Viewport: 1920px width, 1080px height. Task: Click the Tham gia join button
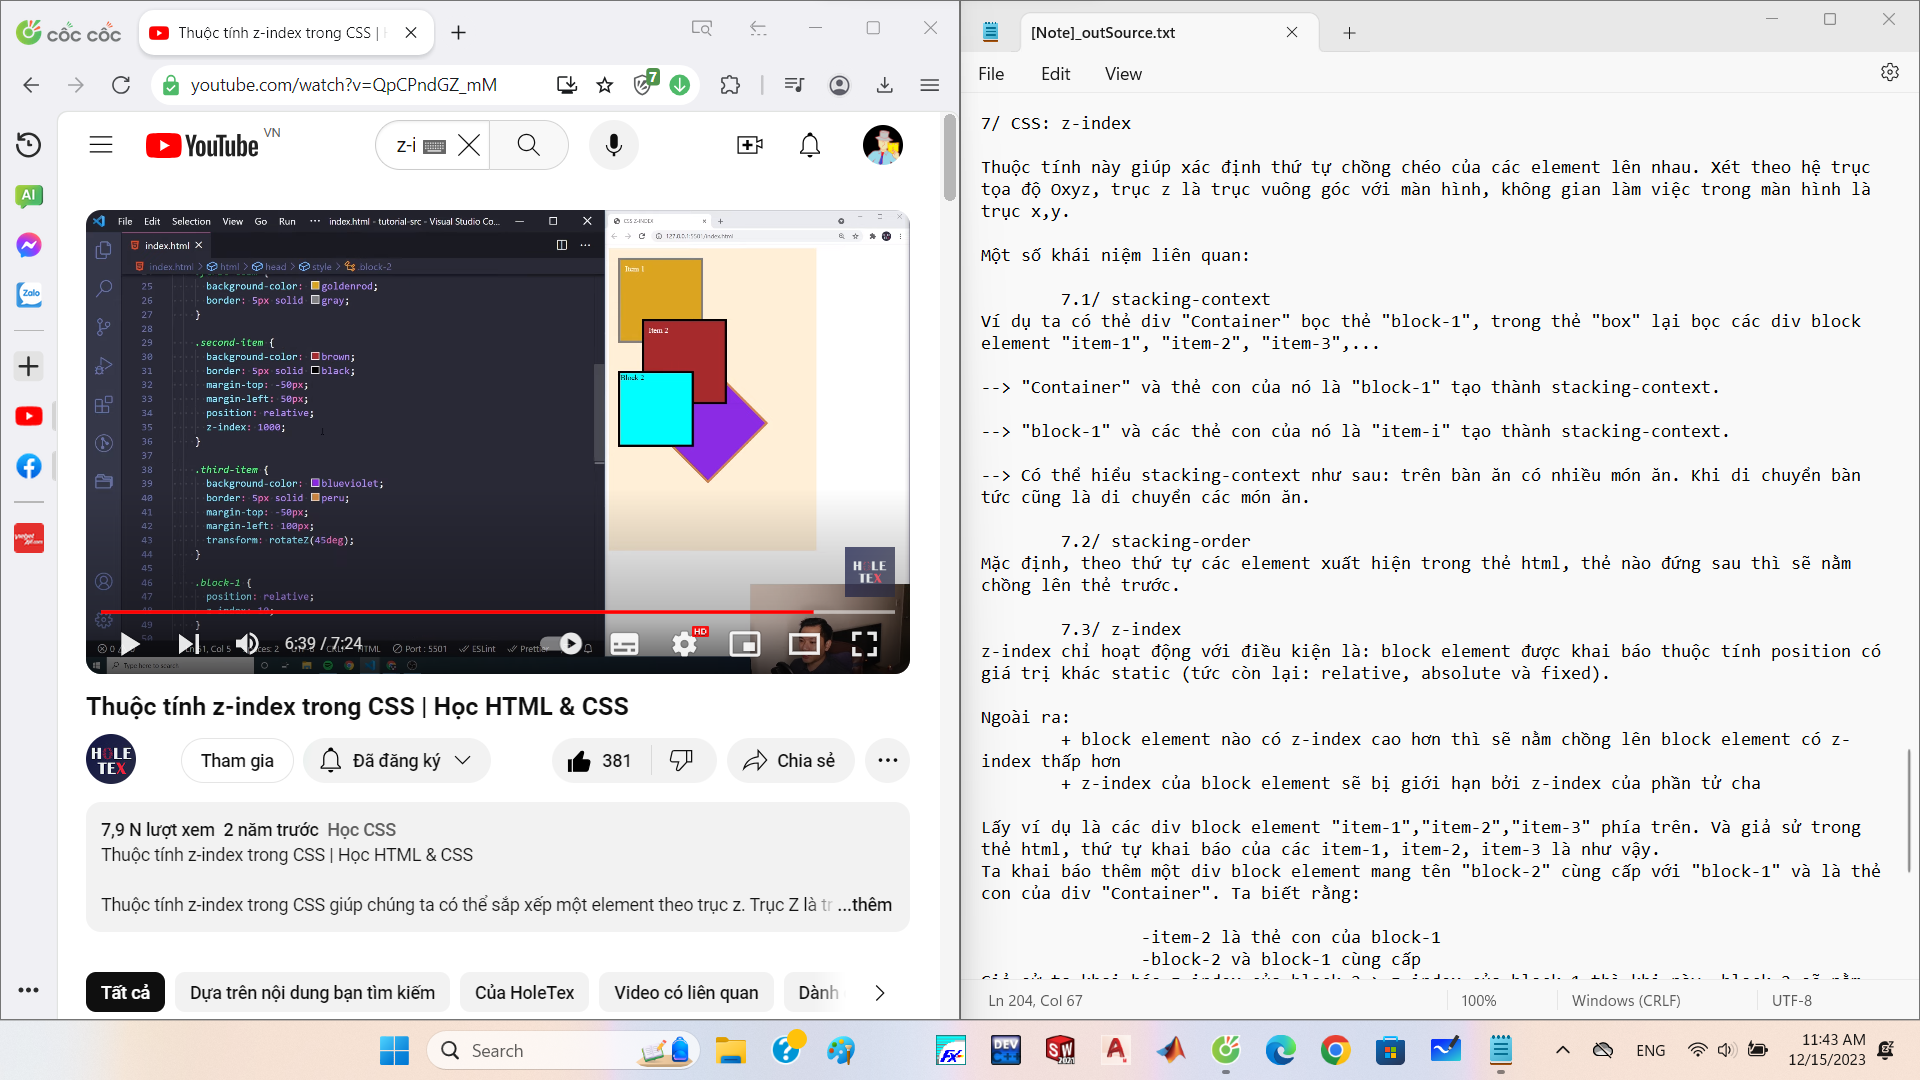click(237, 761)
